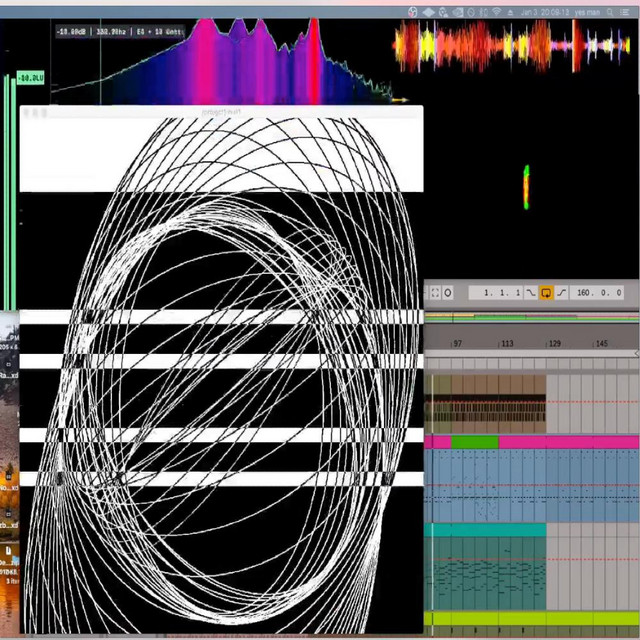
Task: Open the 'yes man' user menu
Action: pos(586,12)
